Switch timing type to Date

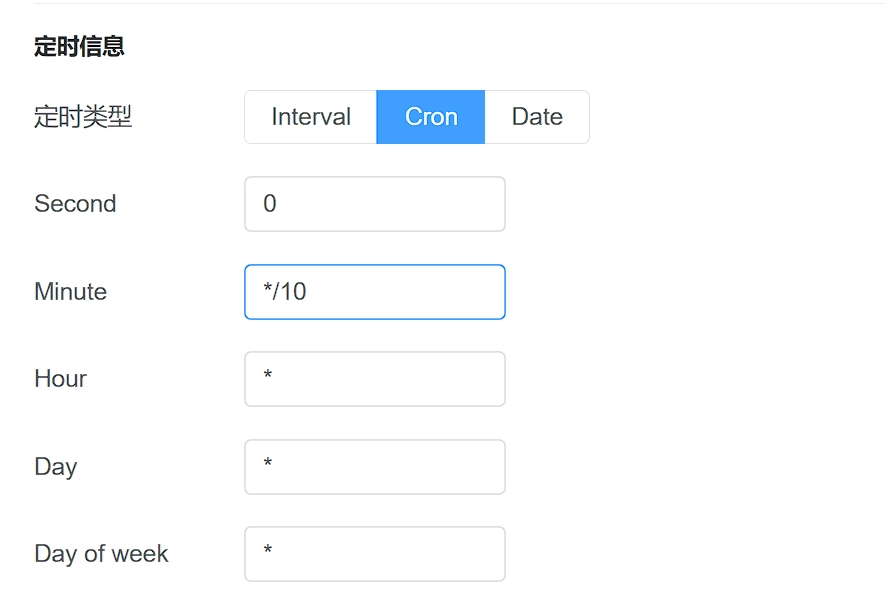pyautogui.click(x=537, y=117)
